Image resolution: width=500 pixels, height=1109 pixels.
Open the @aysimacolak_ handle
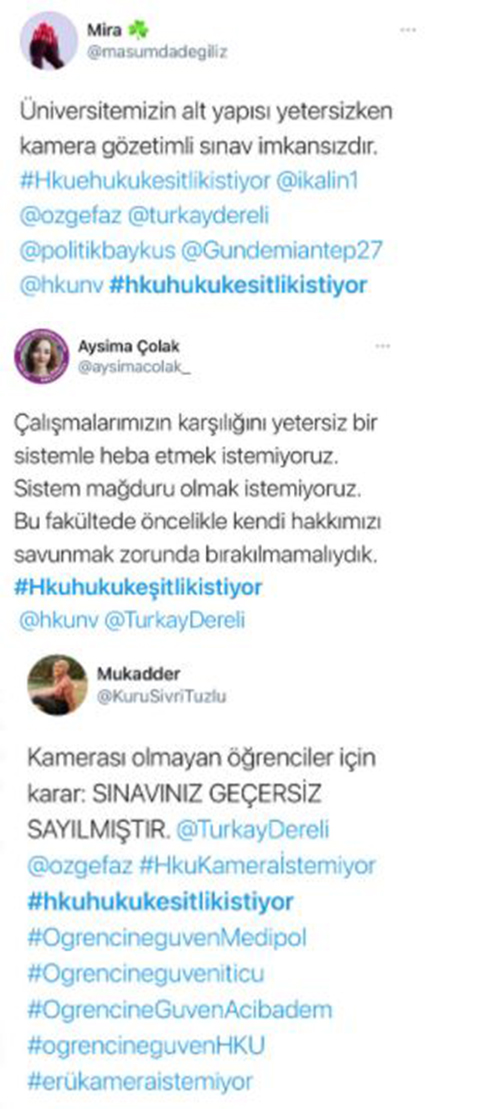point(135,366)
